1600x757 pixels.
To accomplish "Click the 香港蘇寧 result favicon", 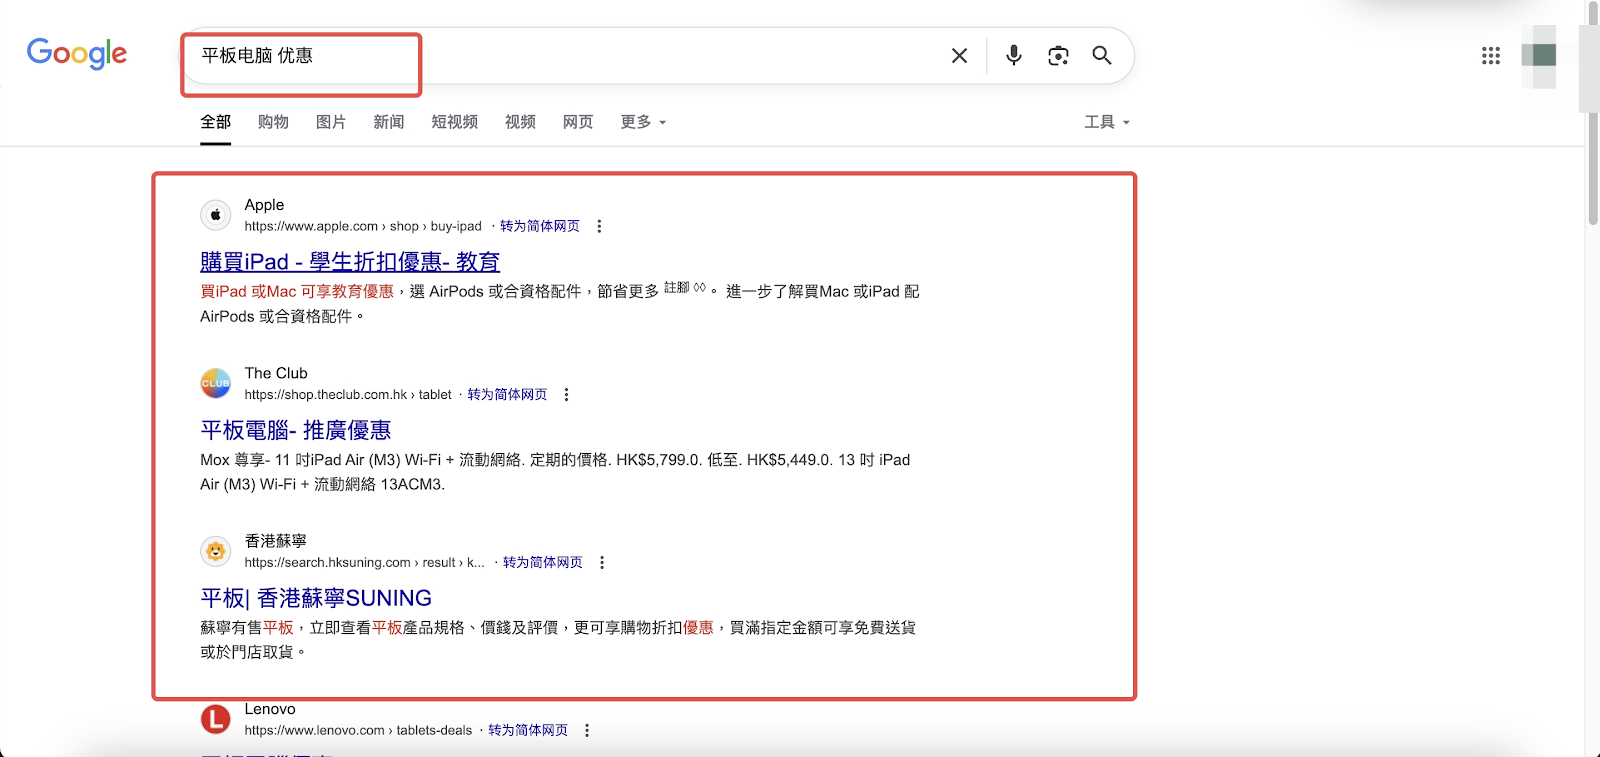I will (215, 551).
